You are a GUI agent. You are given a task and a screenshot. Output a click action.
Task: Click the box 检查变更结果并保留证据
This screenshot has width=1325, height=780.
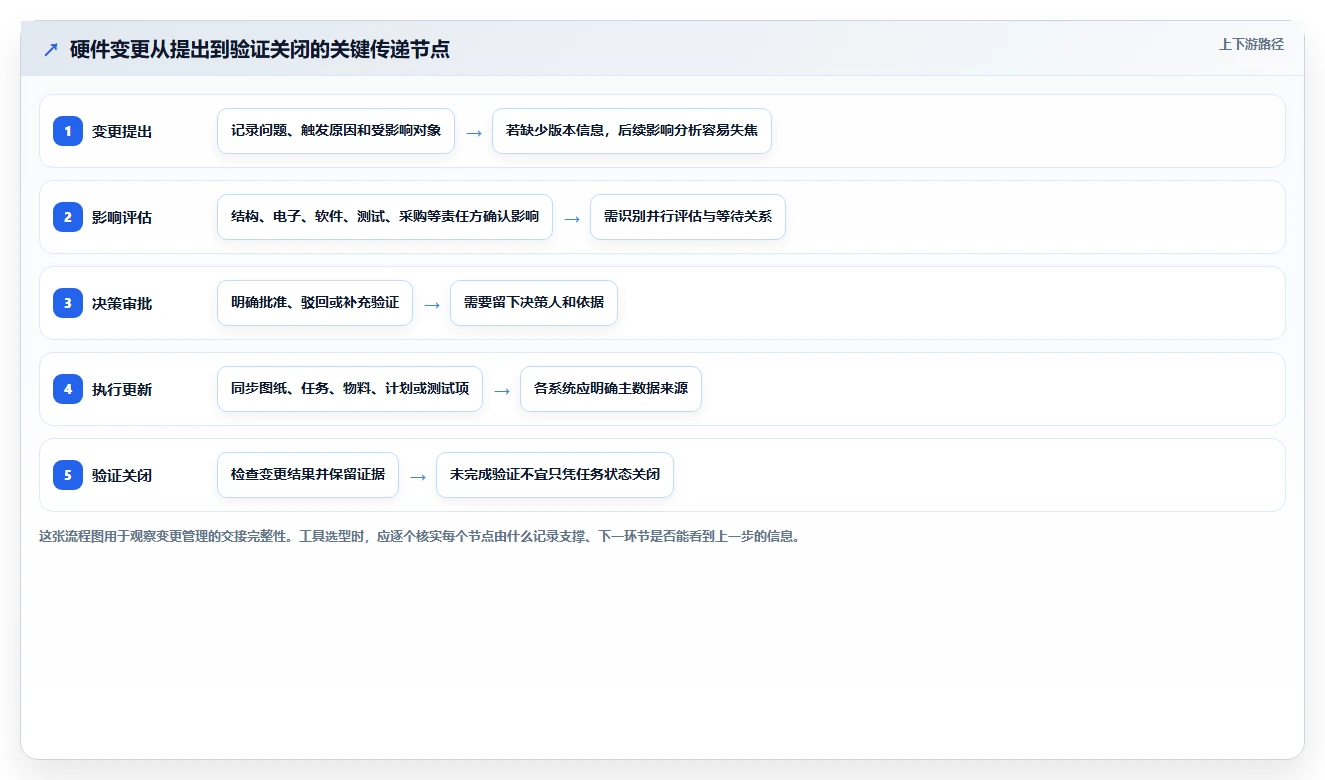(308, 475)
